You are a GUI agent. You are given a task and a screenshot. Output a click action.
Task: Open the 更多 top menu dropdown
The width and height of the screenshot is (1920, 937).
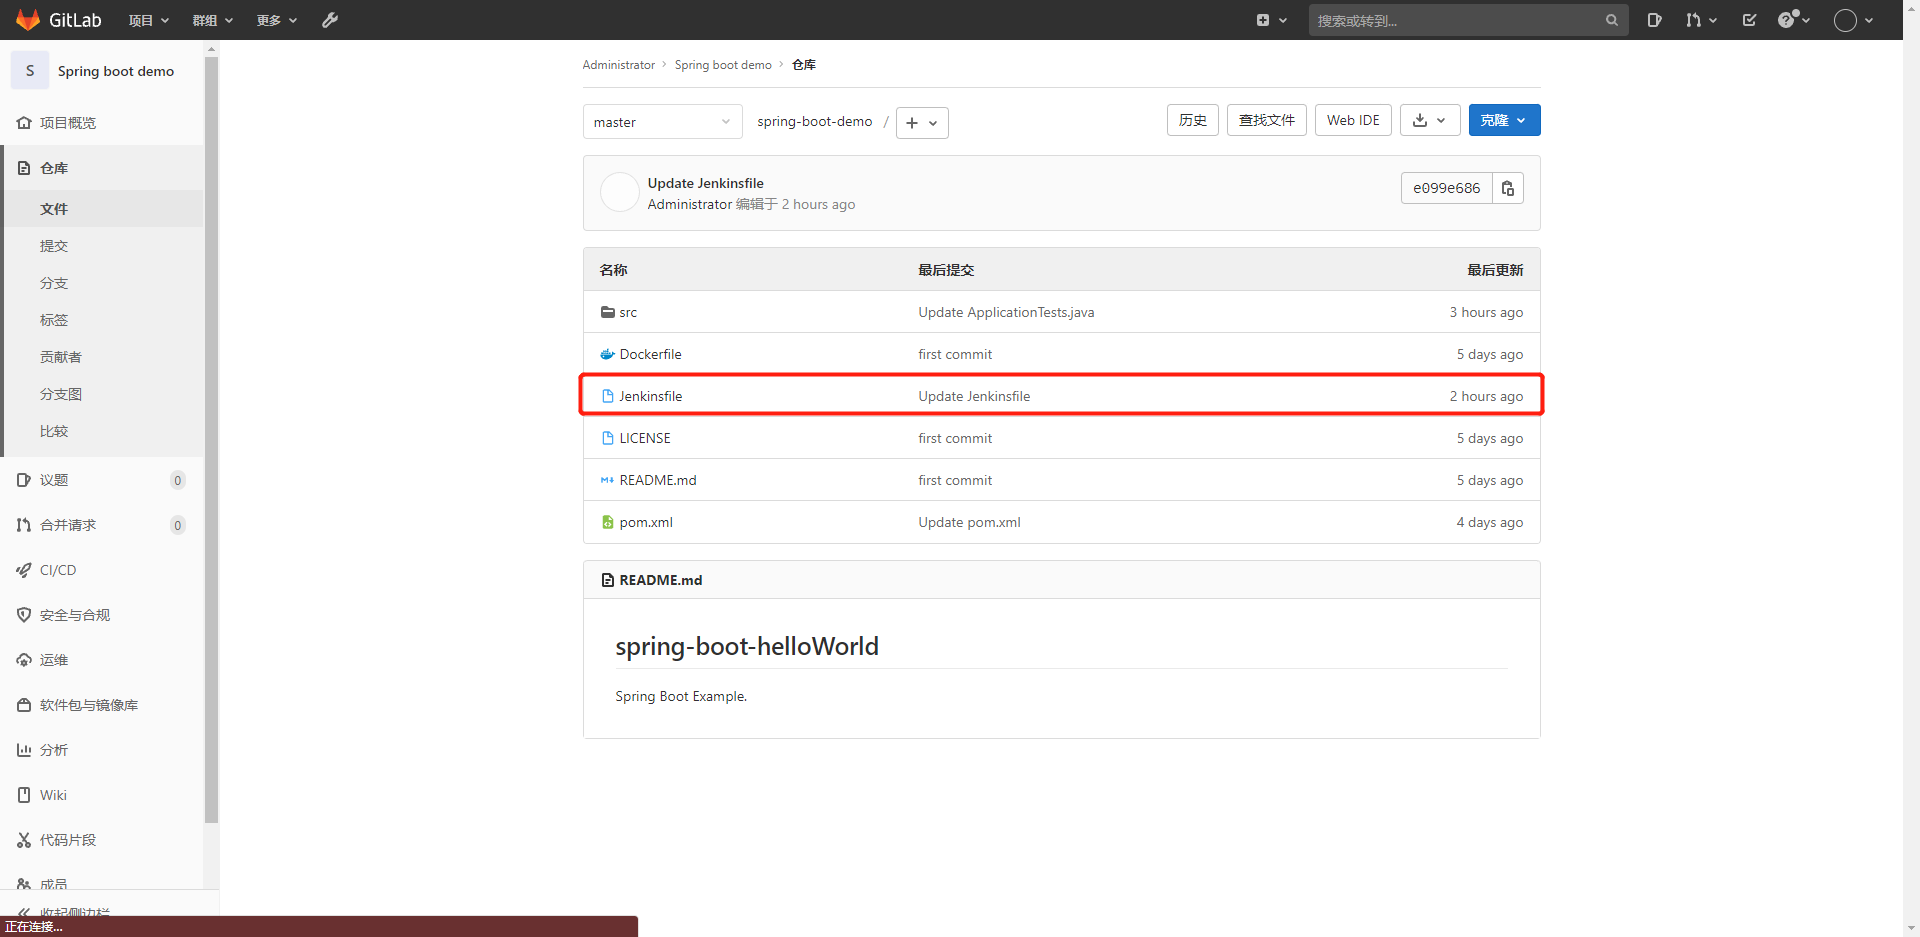[x=277, y=20]
